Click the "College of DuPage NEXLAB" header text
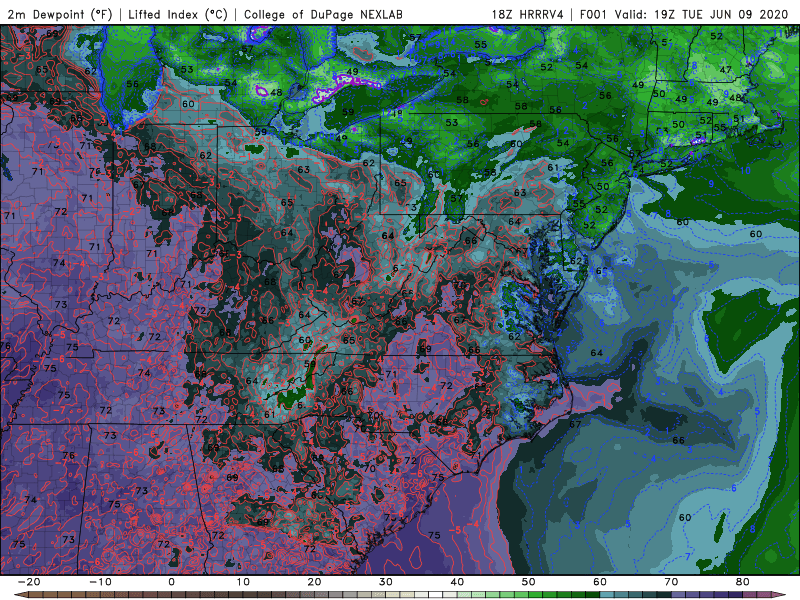The image size is (800, 600). pyautogui.click(x=323, y=14)
